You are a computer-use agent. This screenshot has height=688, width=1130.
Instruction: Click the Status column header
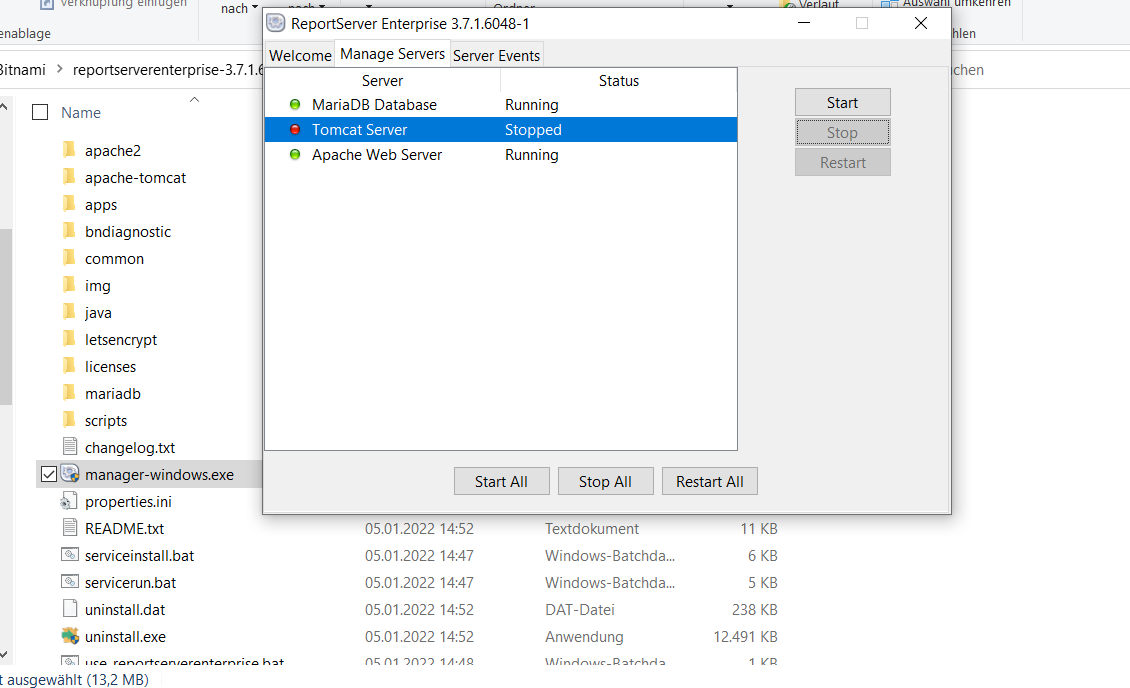tap(618, 81)
